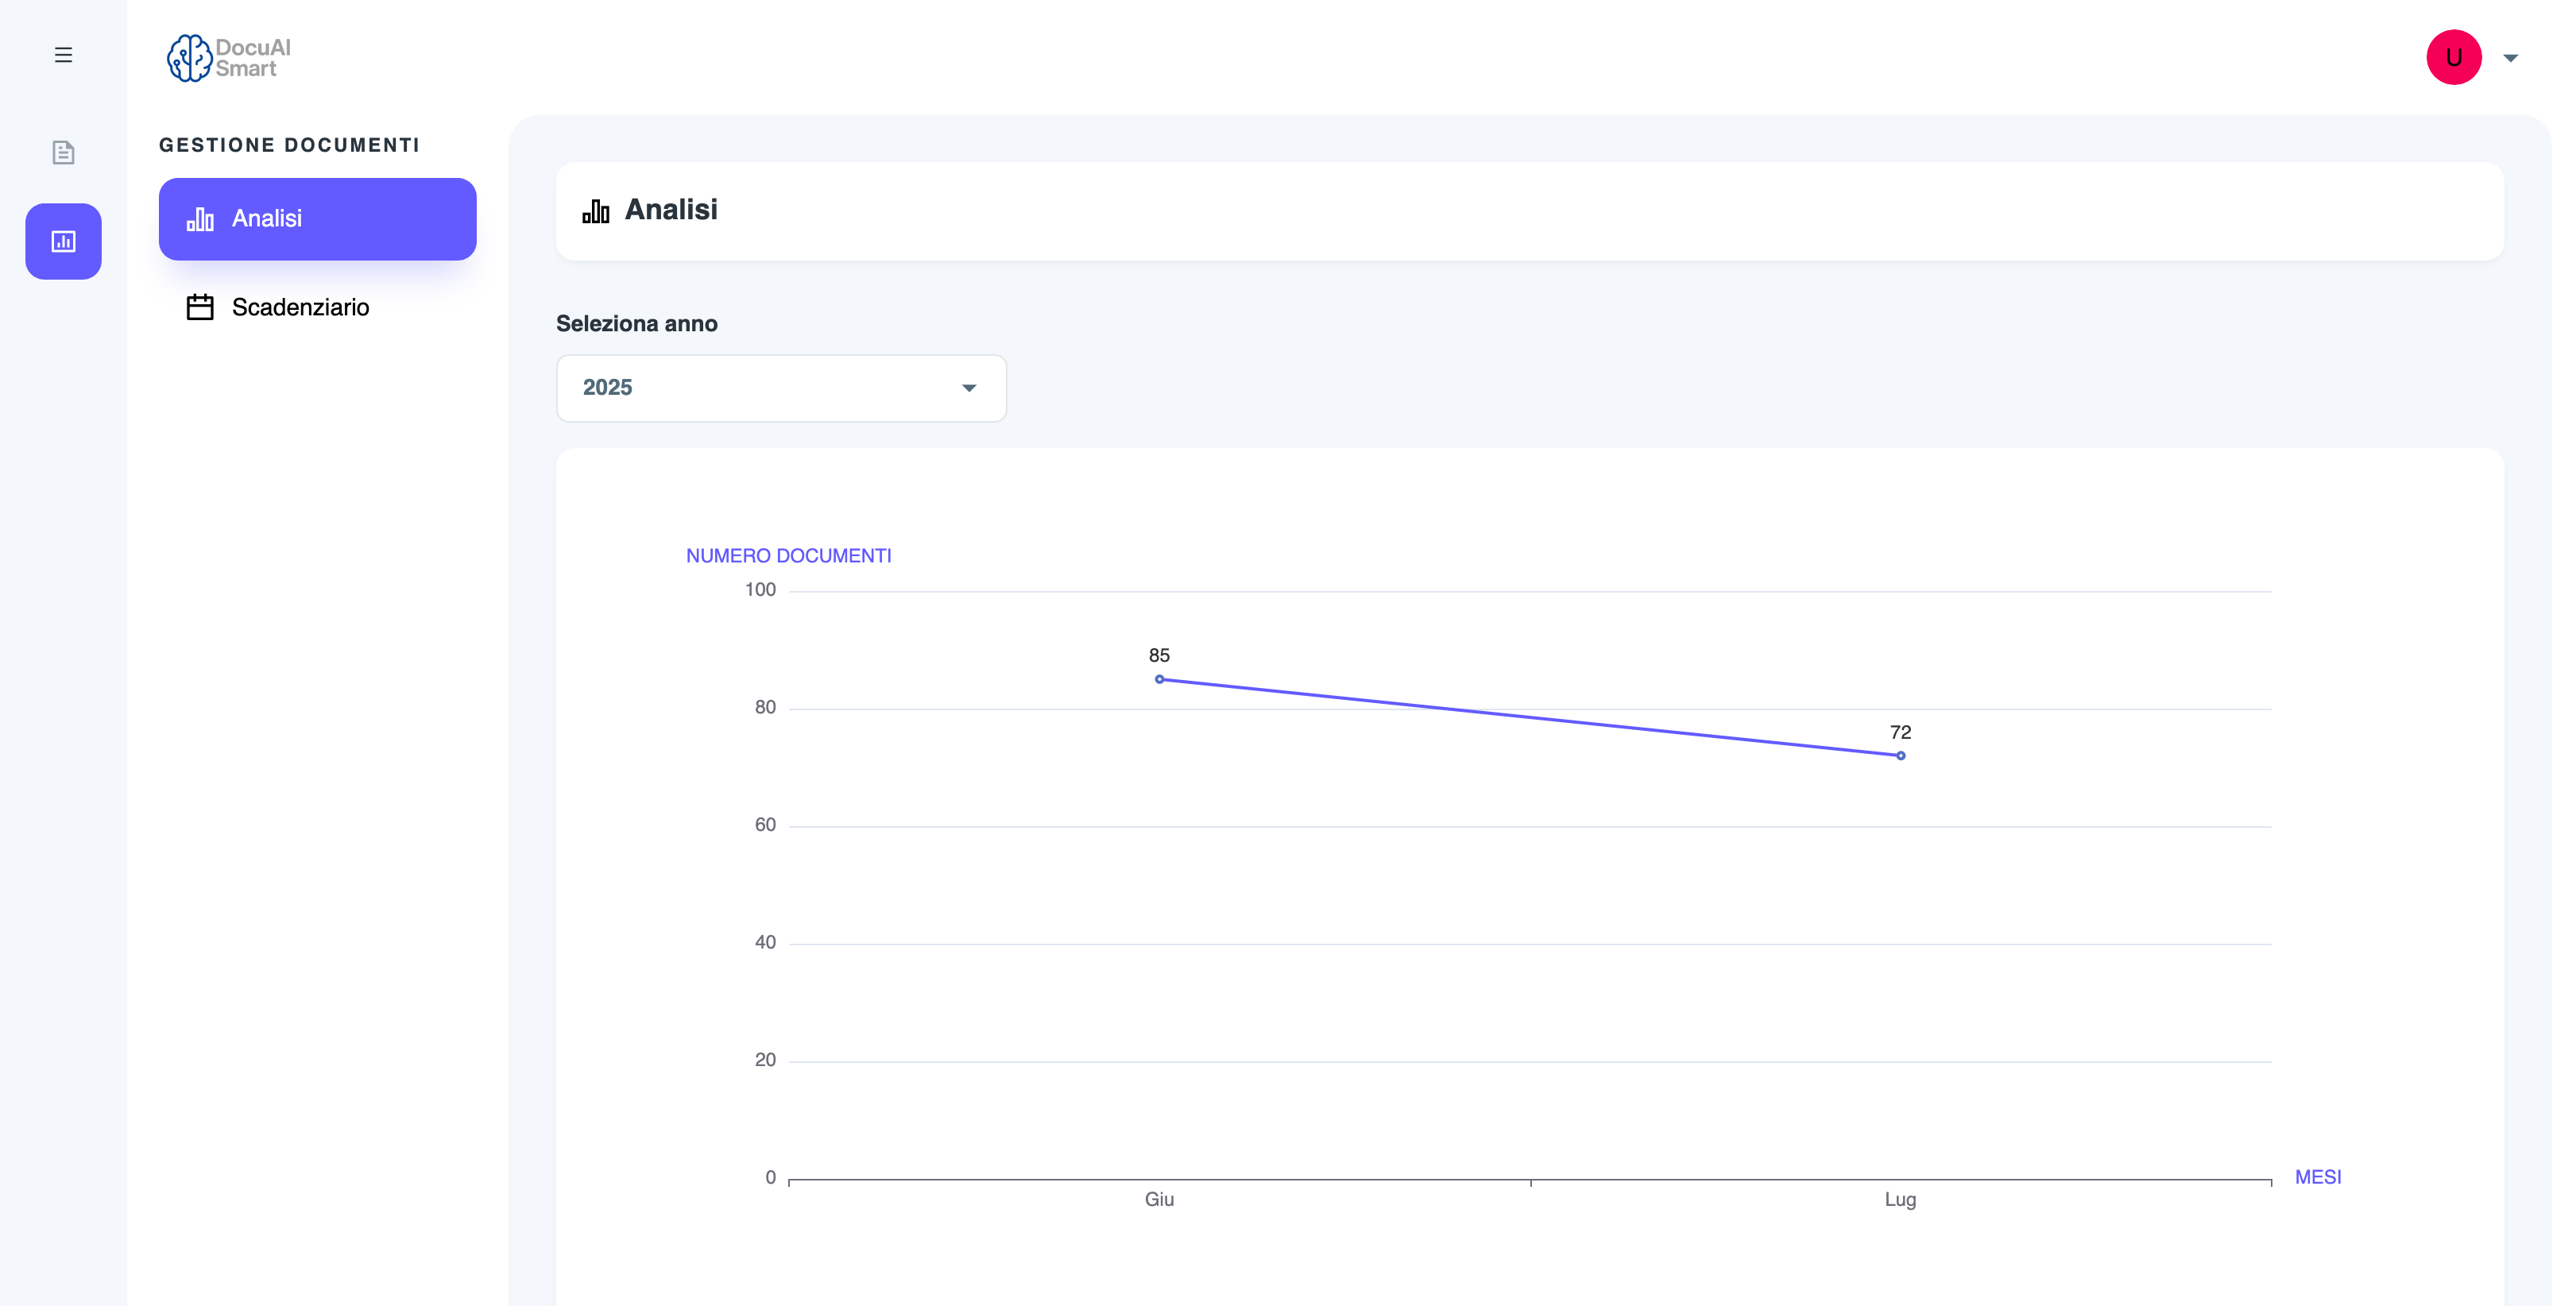Screen dimensions: 2576x1306
Task: Switch to the Scadenziario section
Action: click(301, 307)
